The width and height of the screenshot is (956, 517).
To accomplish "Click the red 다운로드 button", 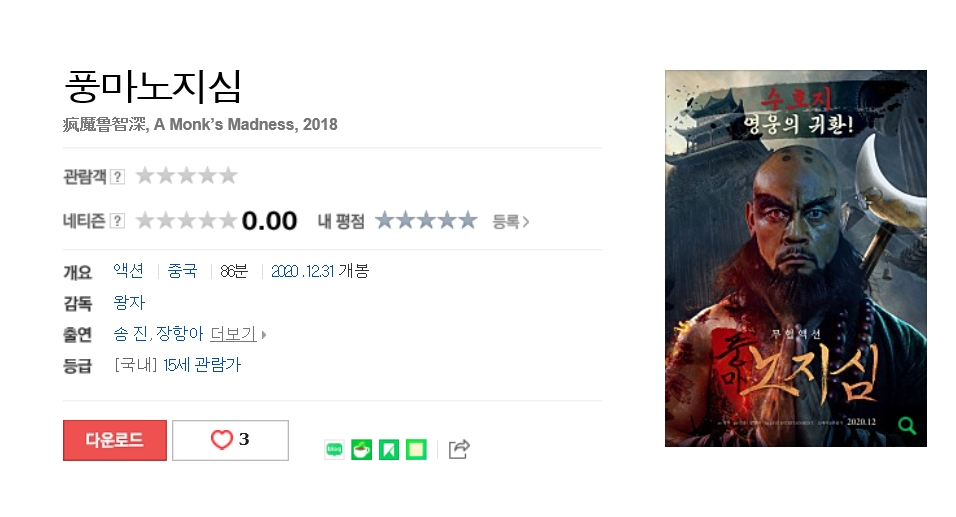I will (115, 440).
